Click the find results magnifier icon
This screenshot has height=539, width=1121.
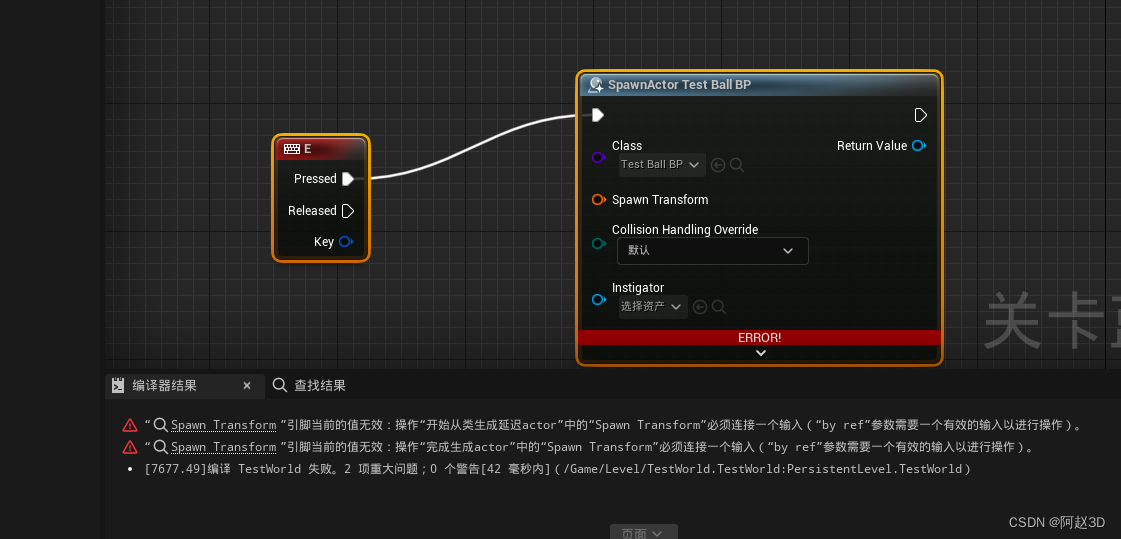click(x=280, y=385)
